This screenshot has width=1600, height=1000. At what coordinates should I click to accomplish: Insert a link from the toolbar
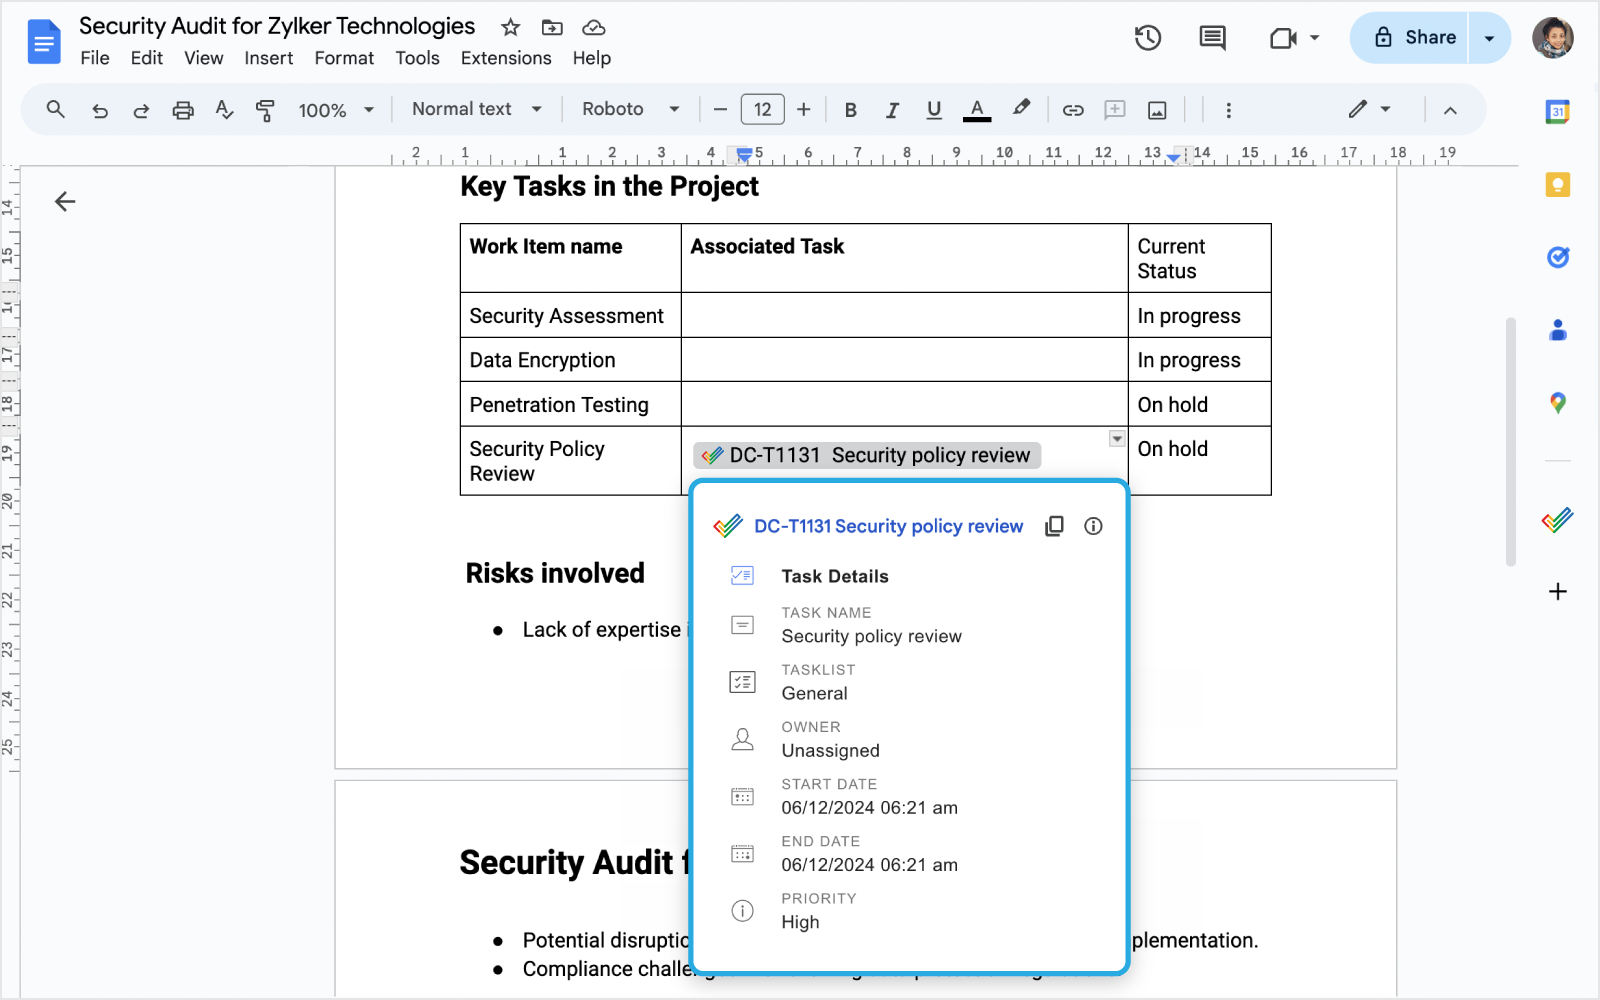point(1073,110)
